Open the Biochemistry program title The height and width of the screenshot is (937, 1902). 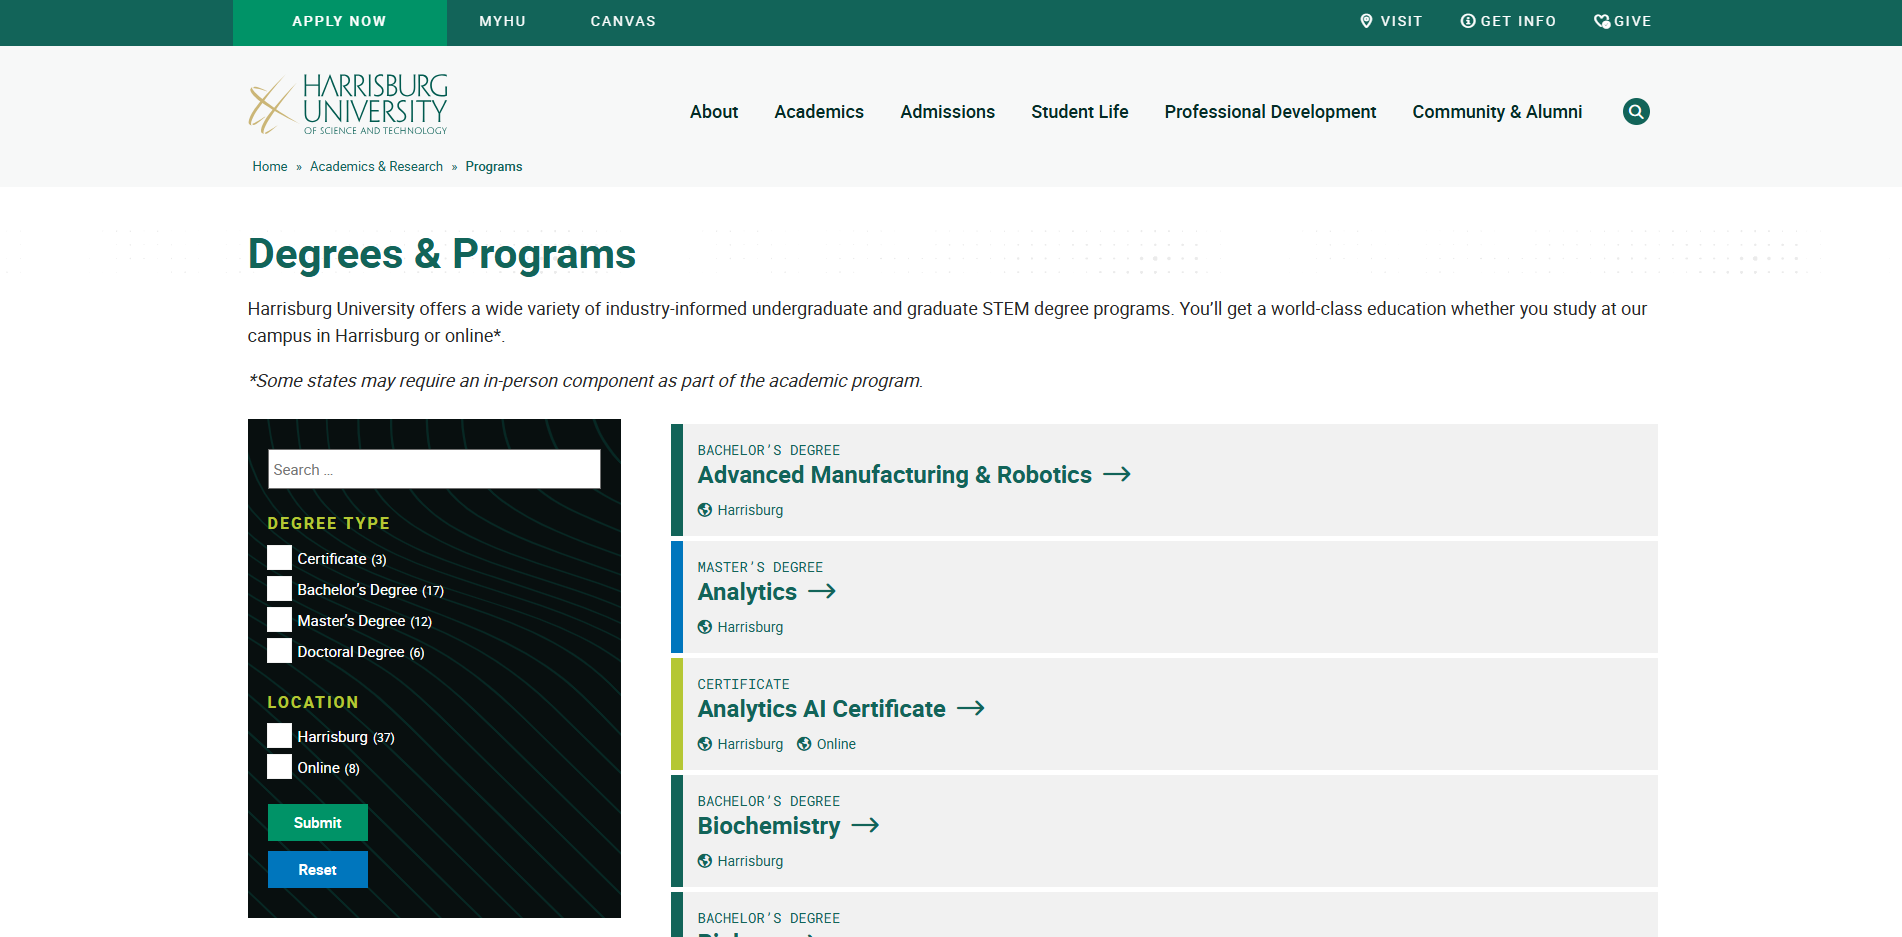tap(769, 826)
